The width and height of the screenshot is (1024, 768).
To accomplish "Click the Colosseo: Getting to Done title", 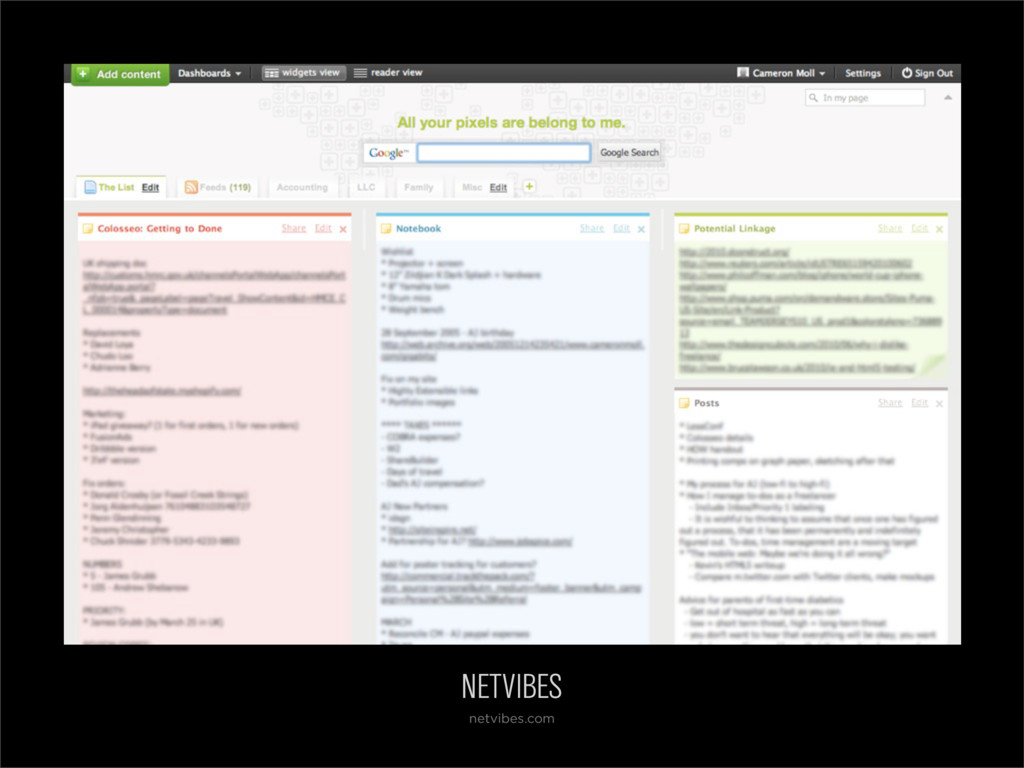I will [x=159, y=229].
